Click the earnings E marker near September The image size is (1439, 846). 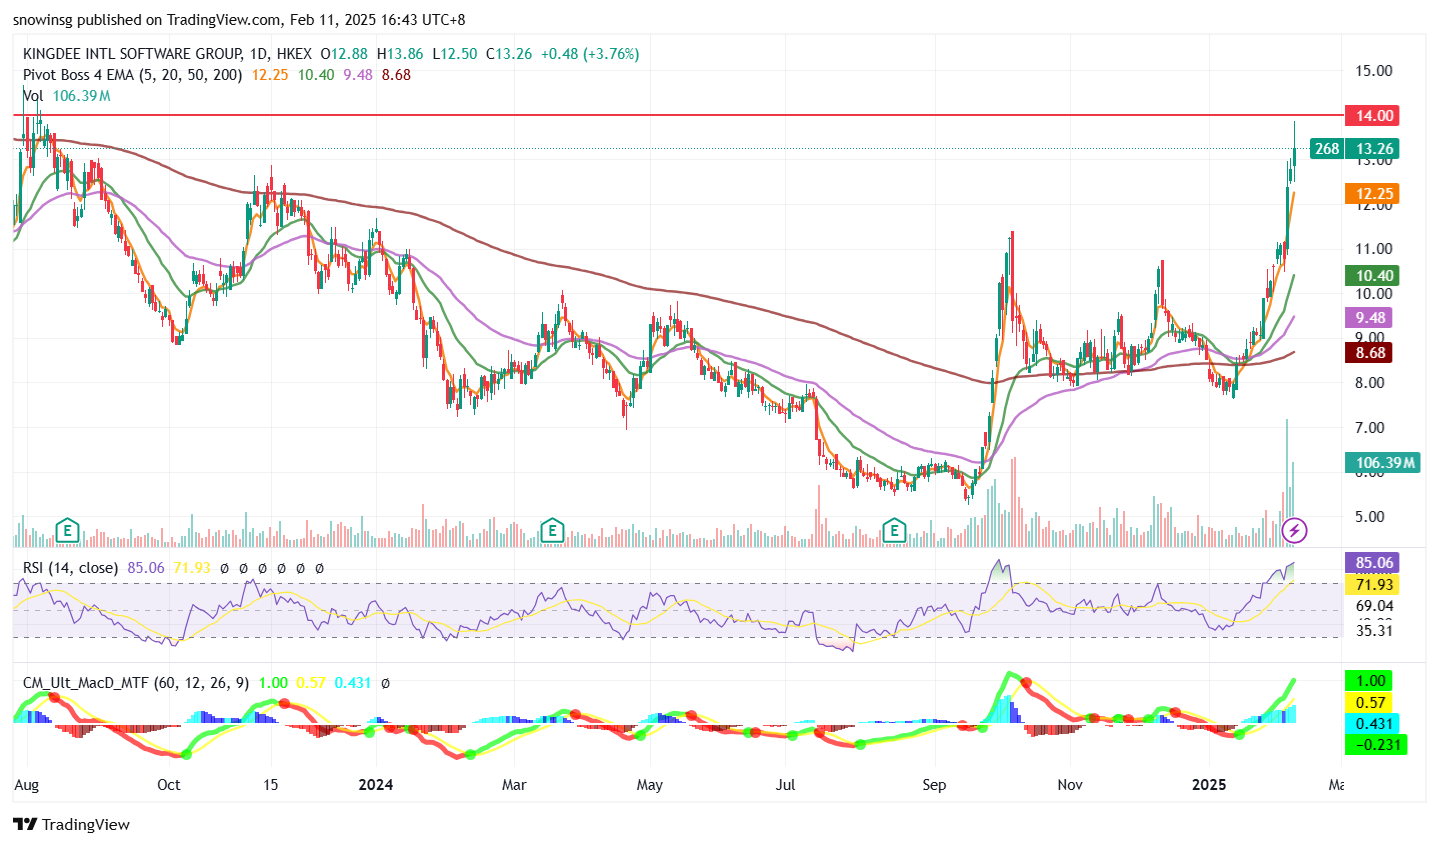click(895, 530)
